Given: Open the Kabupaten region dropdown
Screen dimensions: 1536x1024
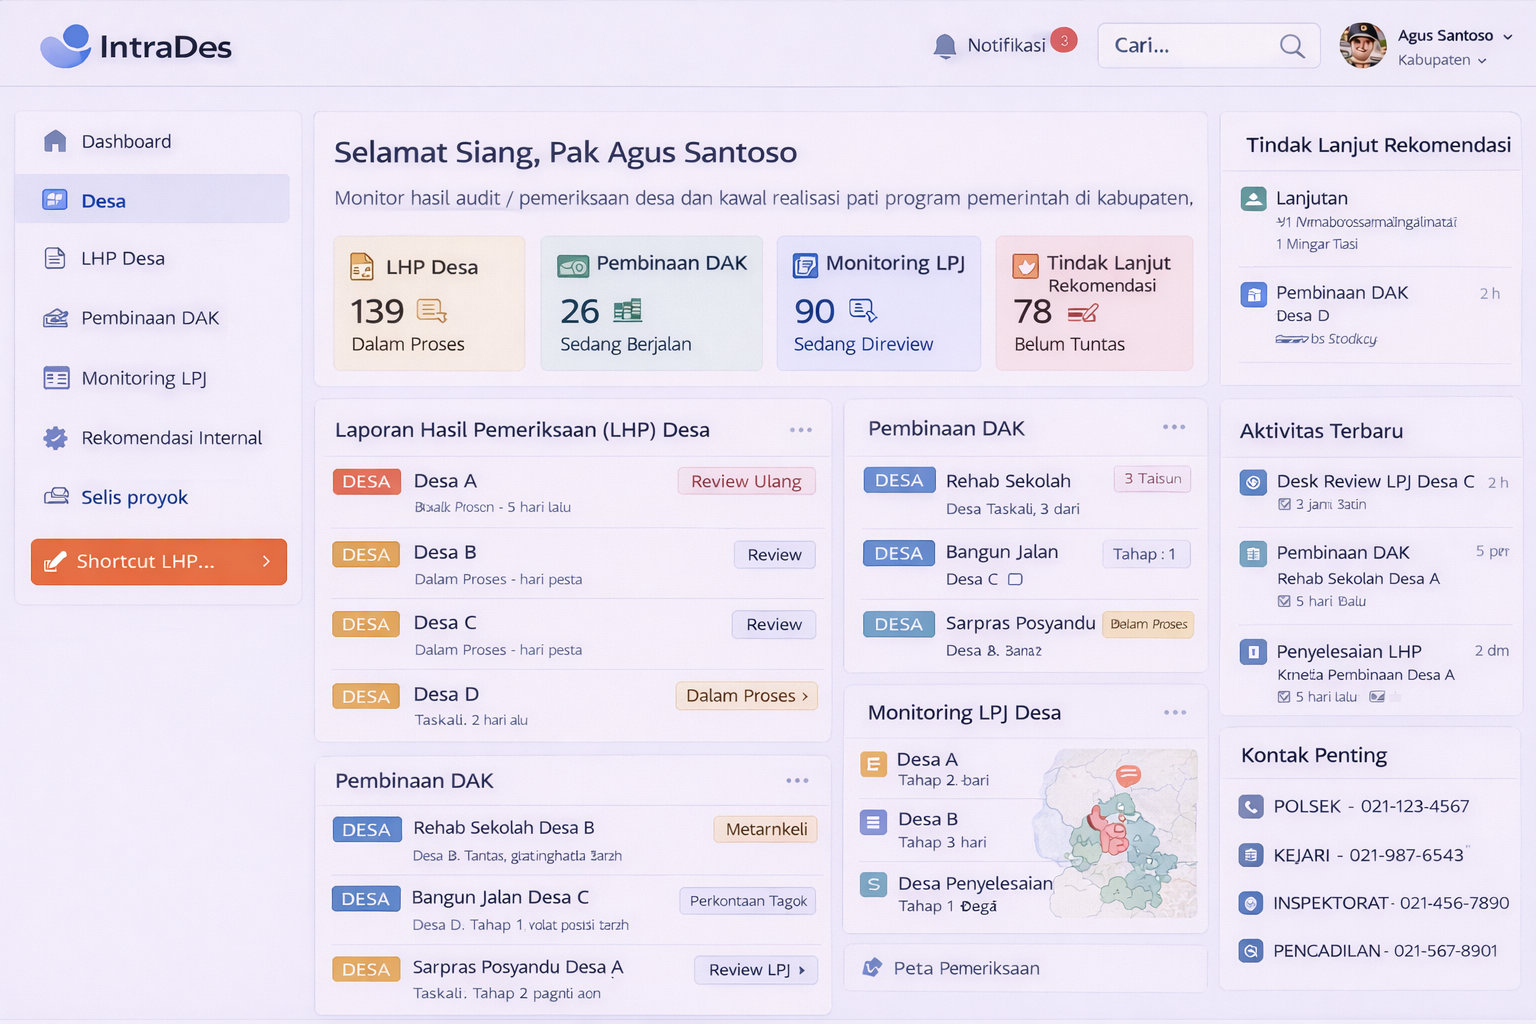Looking at the screenshot, I should click(x=1482, y=61).
